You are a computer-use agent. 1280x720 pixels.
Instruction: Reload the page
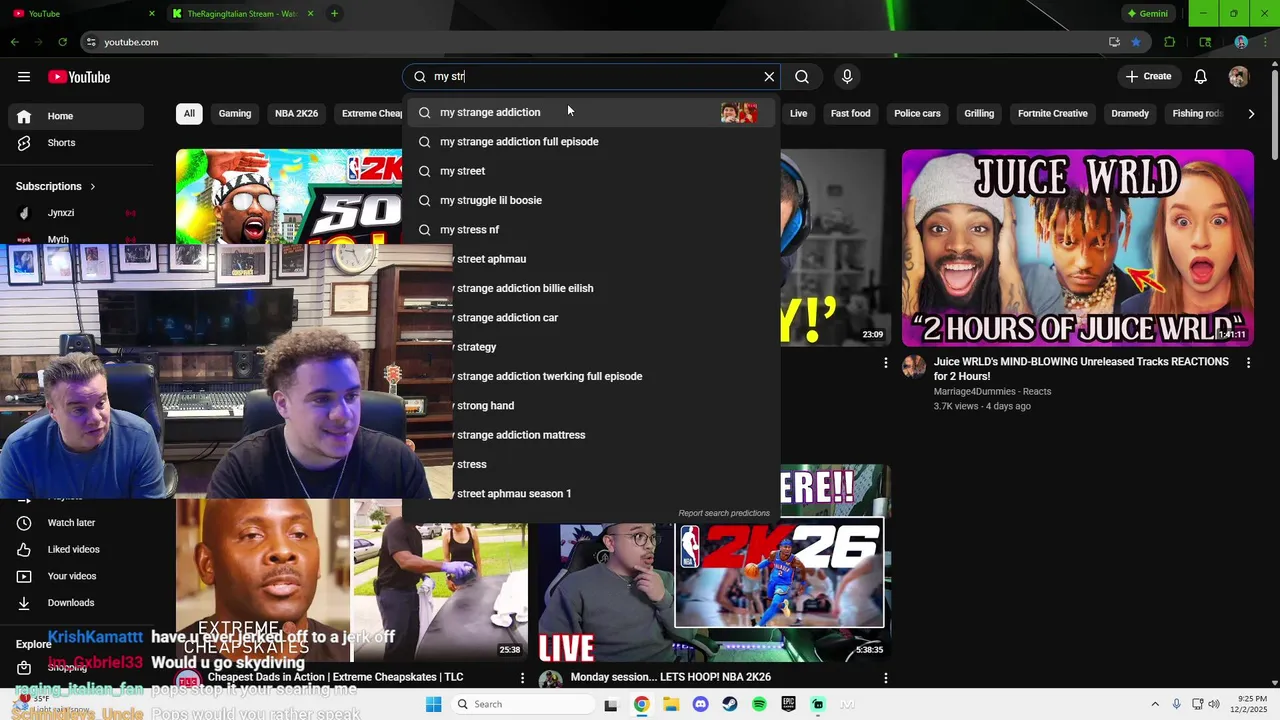[62, 42]
